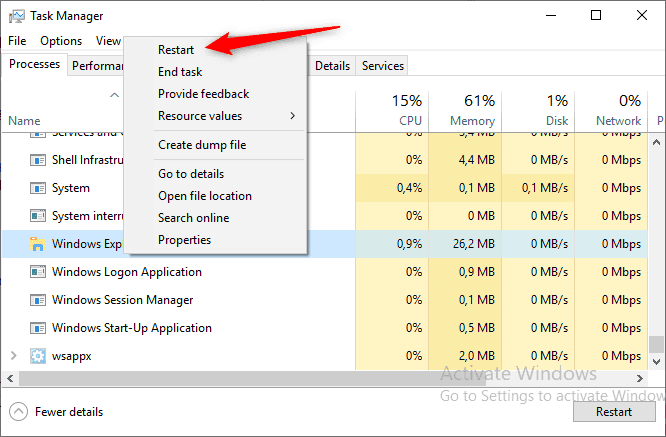
Task: Click the System interrupts process icon
Action: click(x=38, y=216)
